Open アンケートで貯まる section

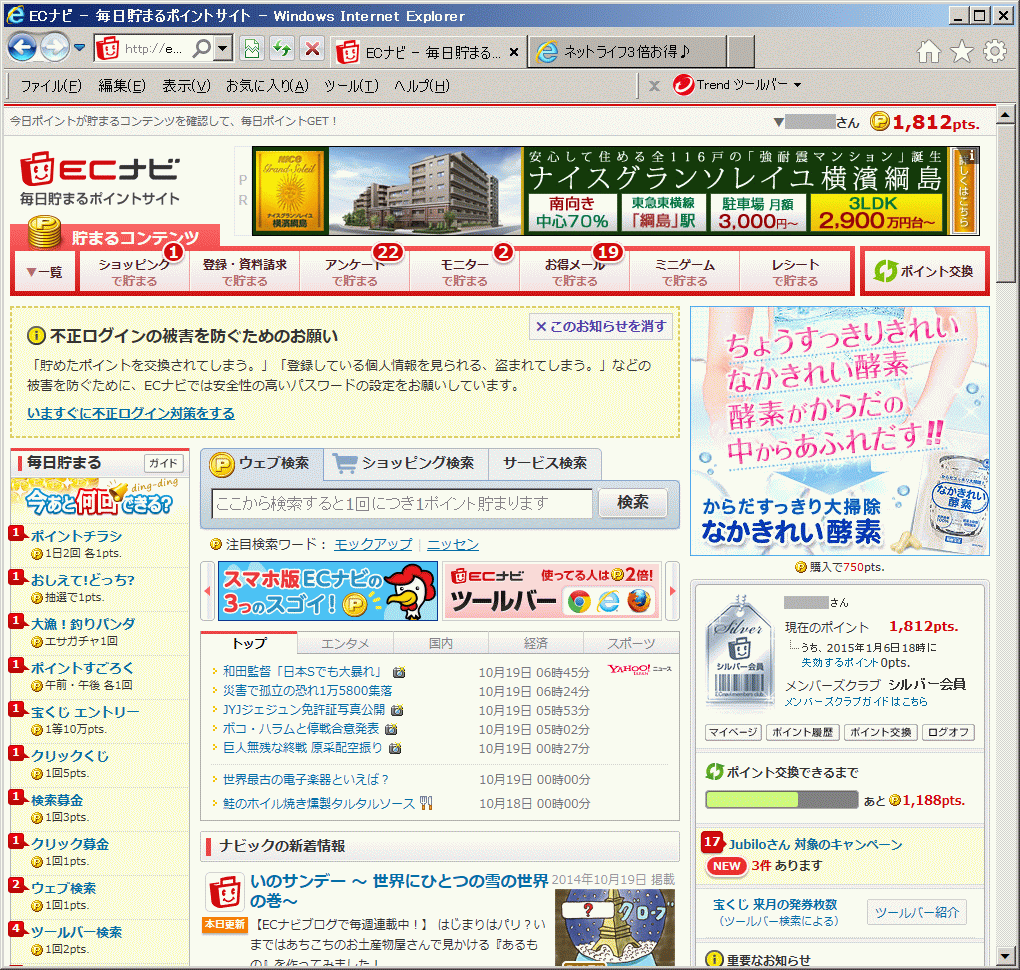(x=355, y=272)
